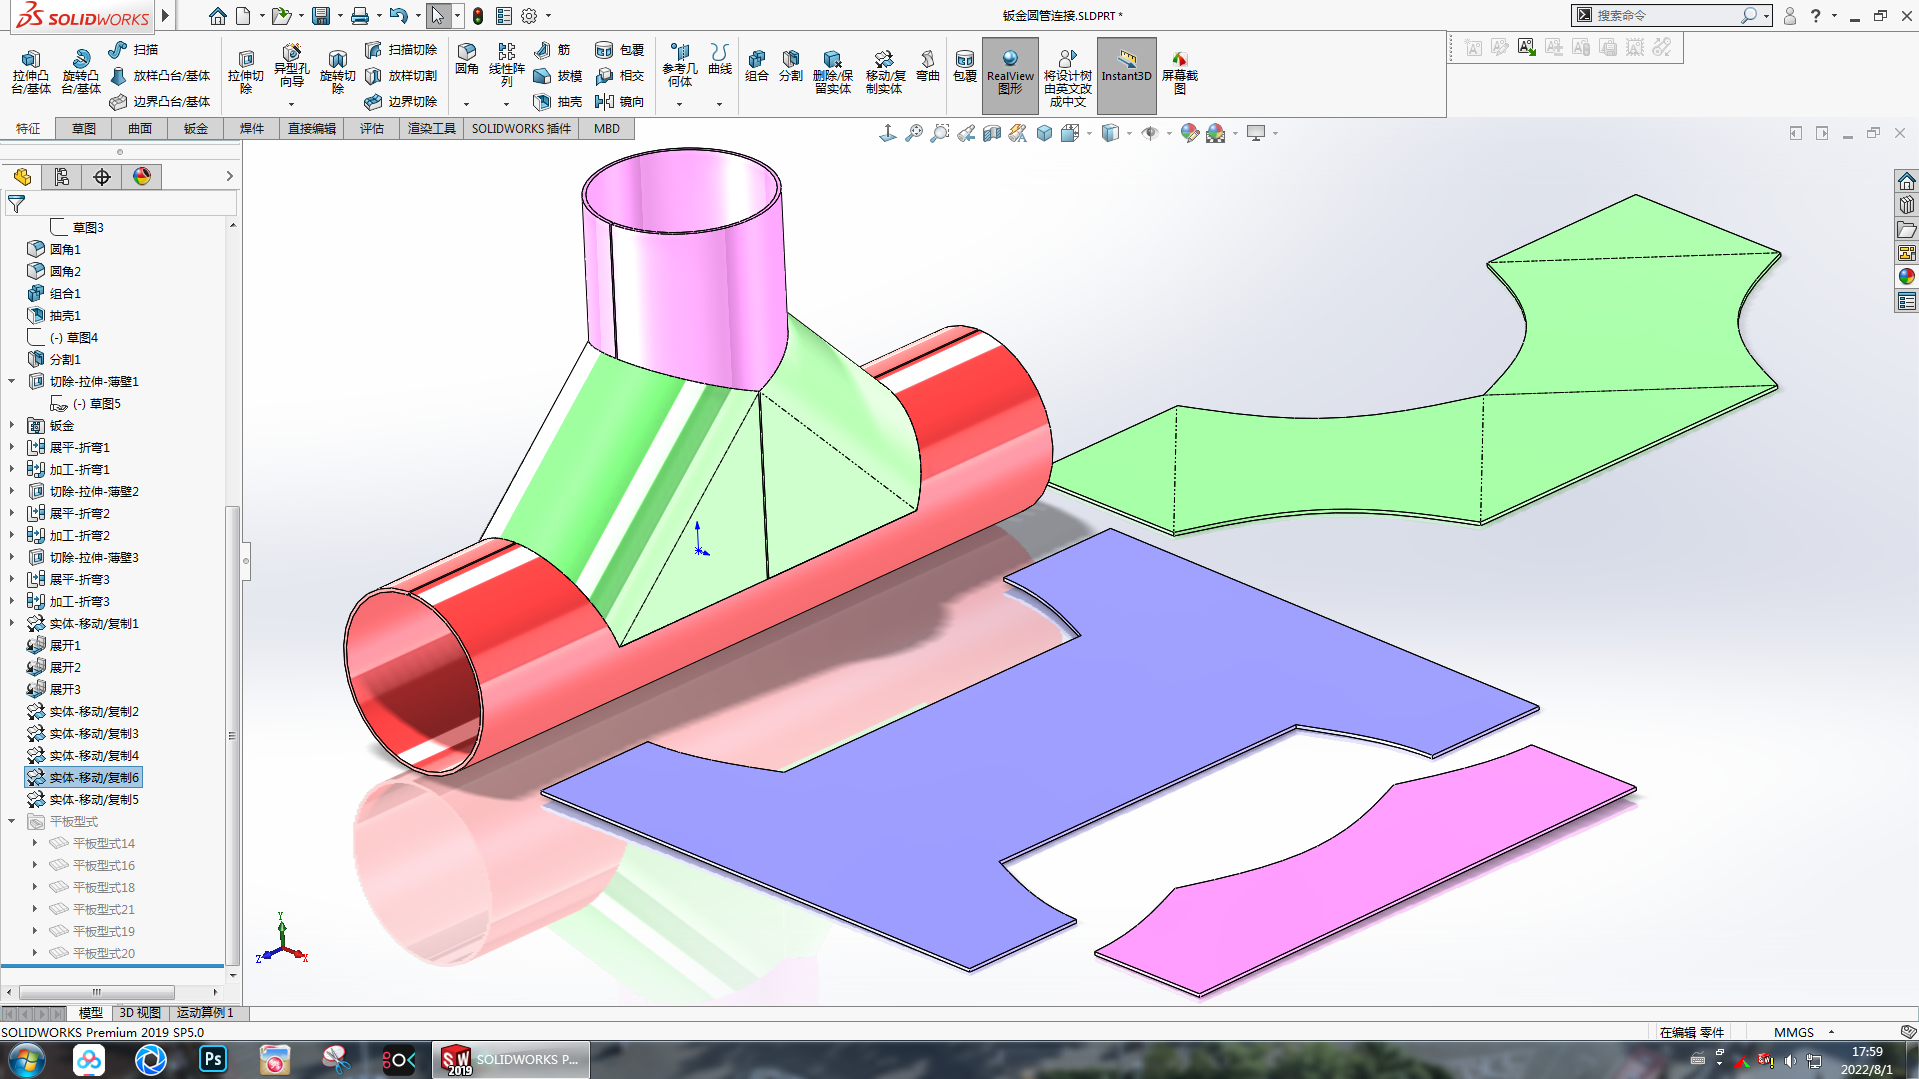Expand the Curves (曲线) dropdown arrow
This screenshot has height=1079, width=1919.
[x=719, y=104]
